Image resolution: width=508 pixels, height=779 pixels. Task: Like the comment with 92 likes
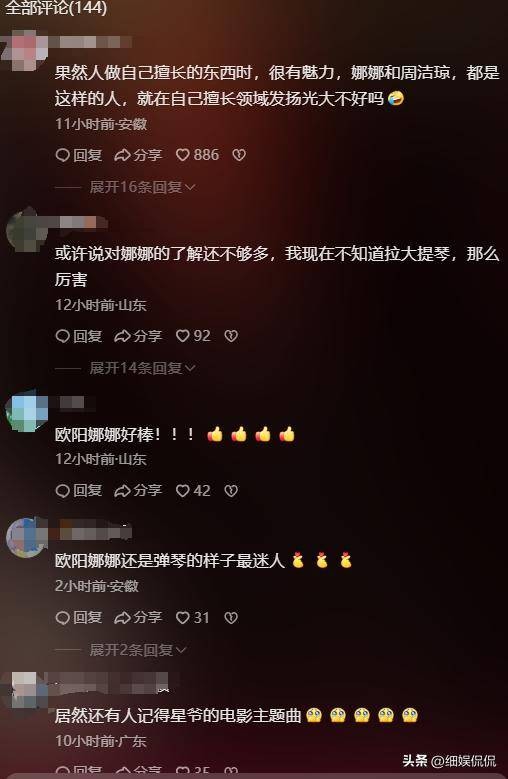(193, 336)
